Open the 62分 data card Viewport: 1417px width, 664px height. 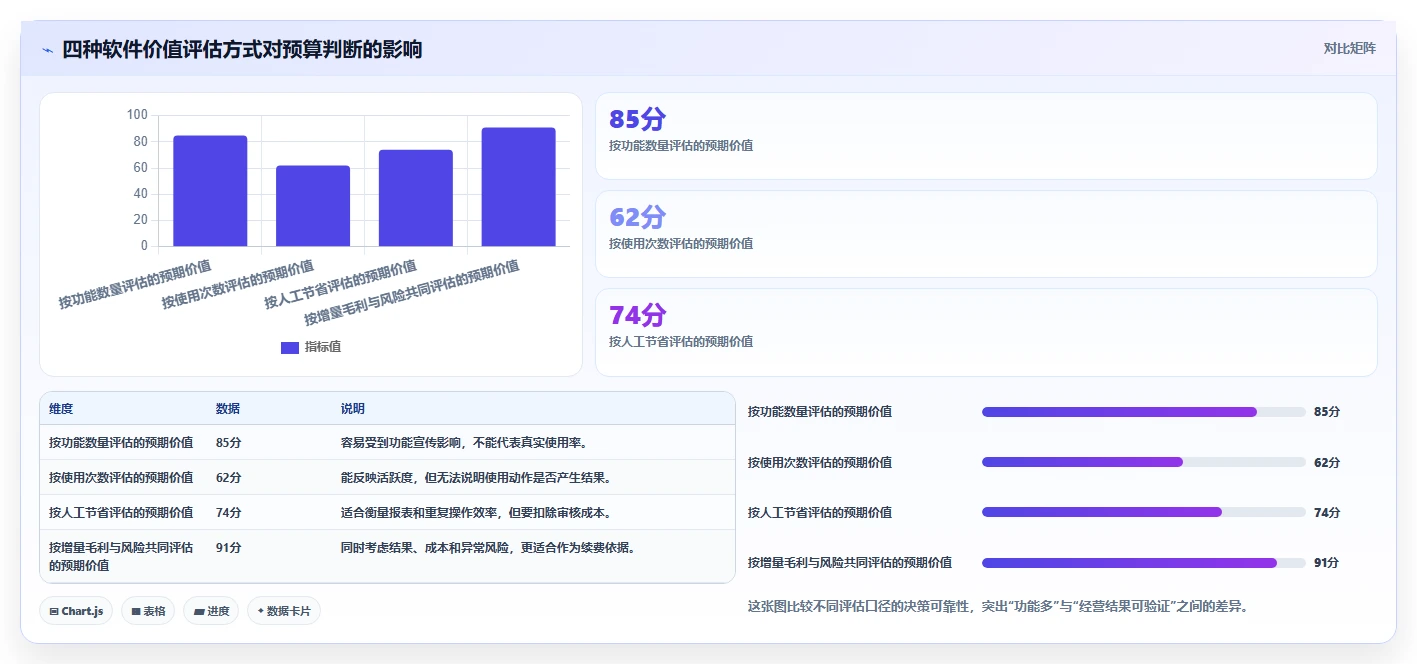[x=986, y=234]
